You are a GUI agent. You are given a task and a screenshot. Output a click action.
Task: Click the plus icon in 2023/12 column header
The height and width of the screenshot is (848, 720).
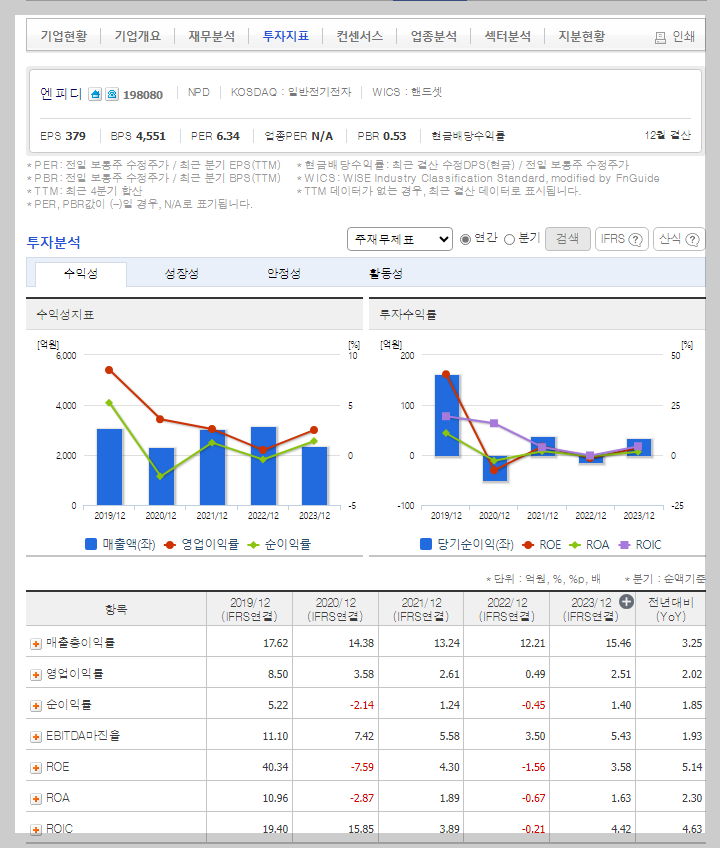(626, 601)
